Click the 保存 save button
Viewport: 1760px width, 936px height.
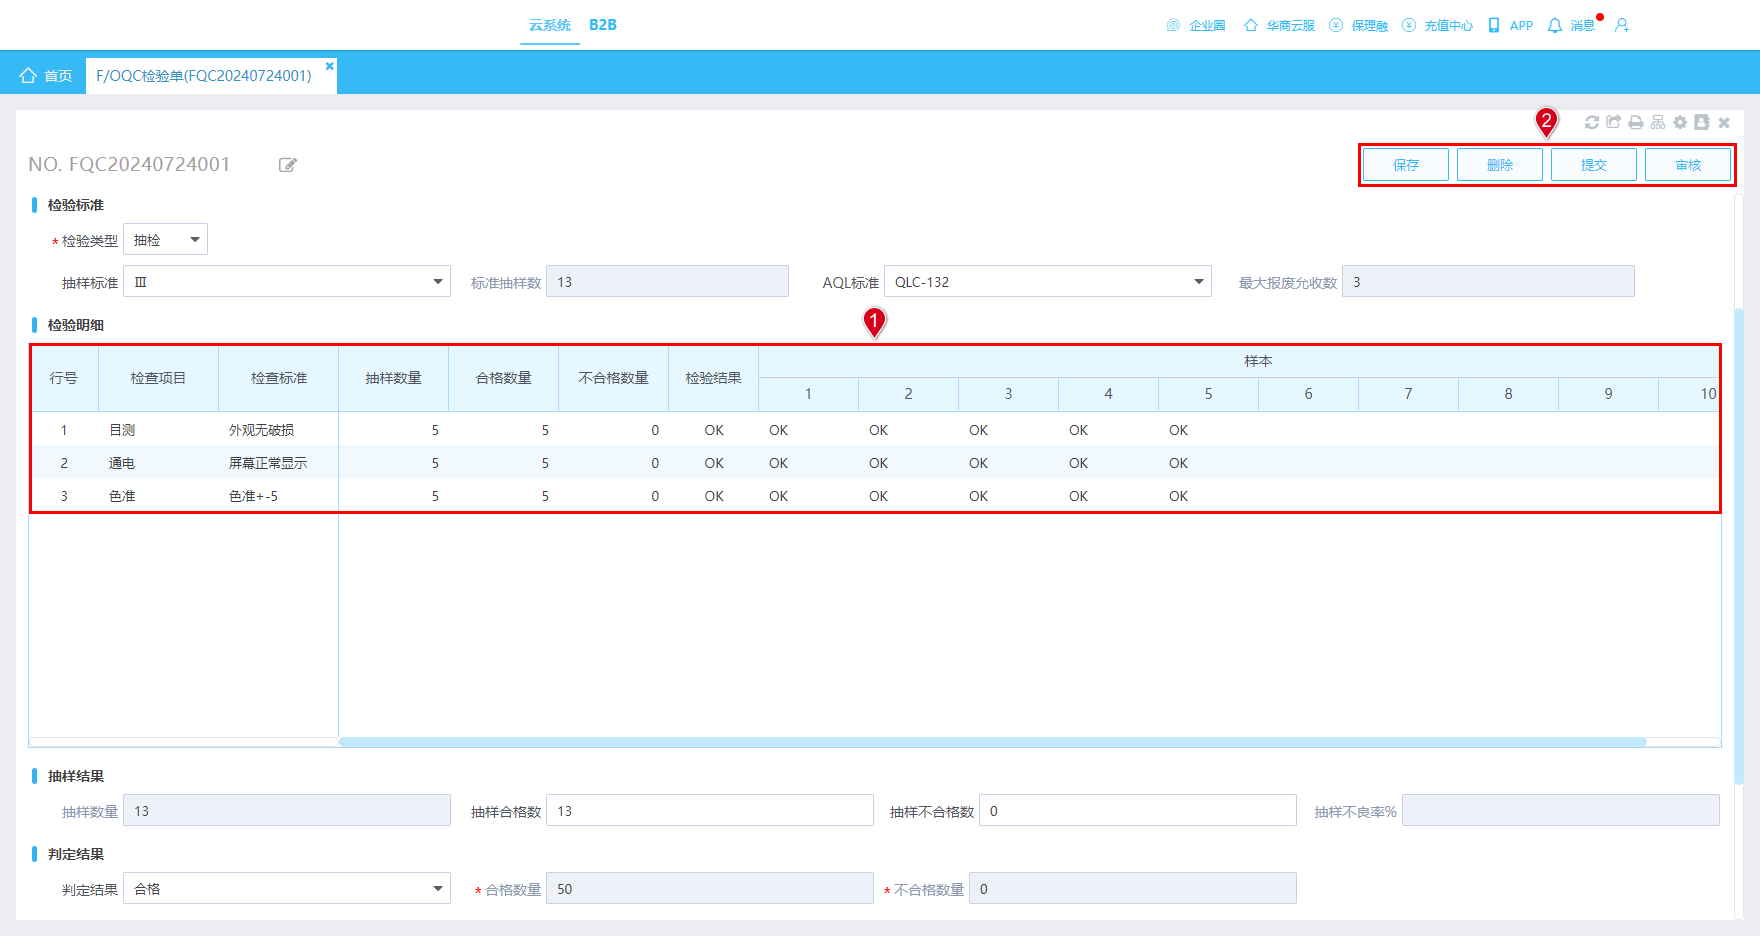1406,165
